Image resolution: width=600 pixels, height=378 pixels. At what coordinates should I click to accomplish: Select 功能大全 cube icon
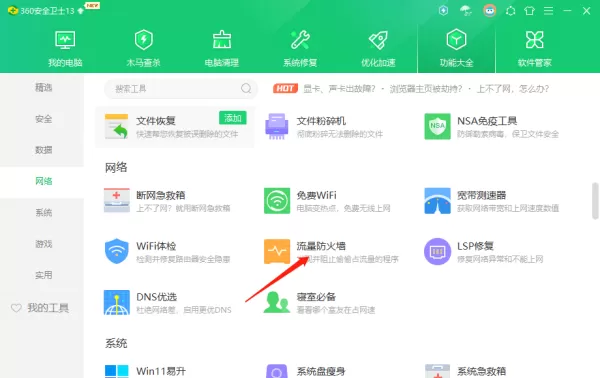click(x=456, y=39)
